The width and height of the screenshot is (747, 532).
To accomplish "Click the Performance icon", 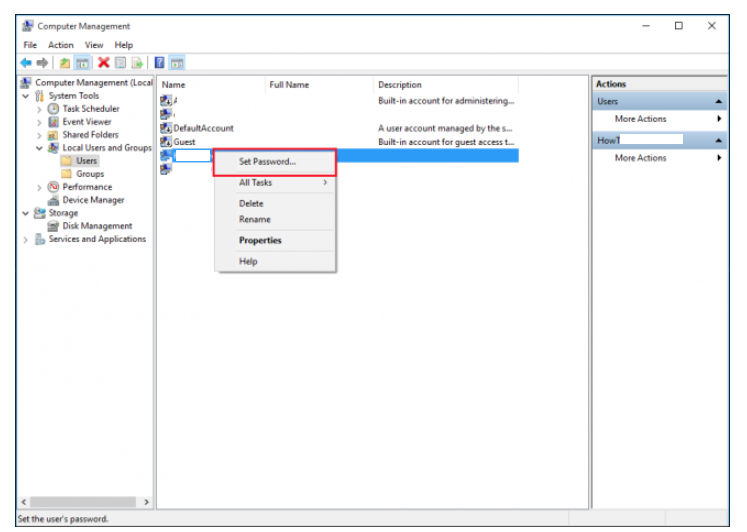I will coord(53,187).
